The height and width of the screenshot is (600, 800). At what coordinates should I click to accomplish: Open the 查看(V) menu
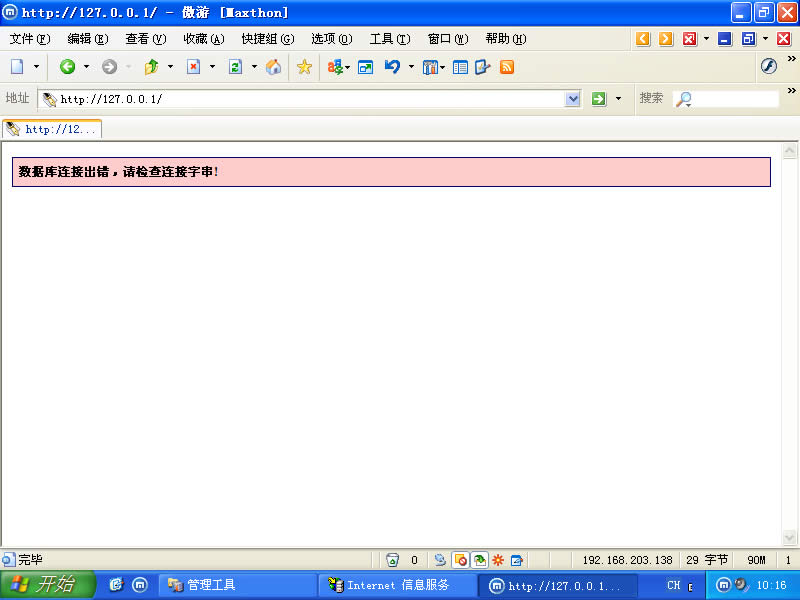(146, 39)
